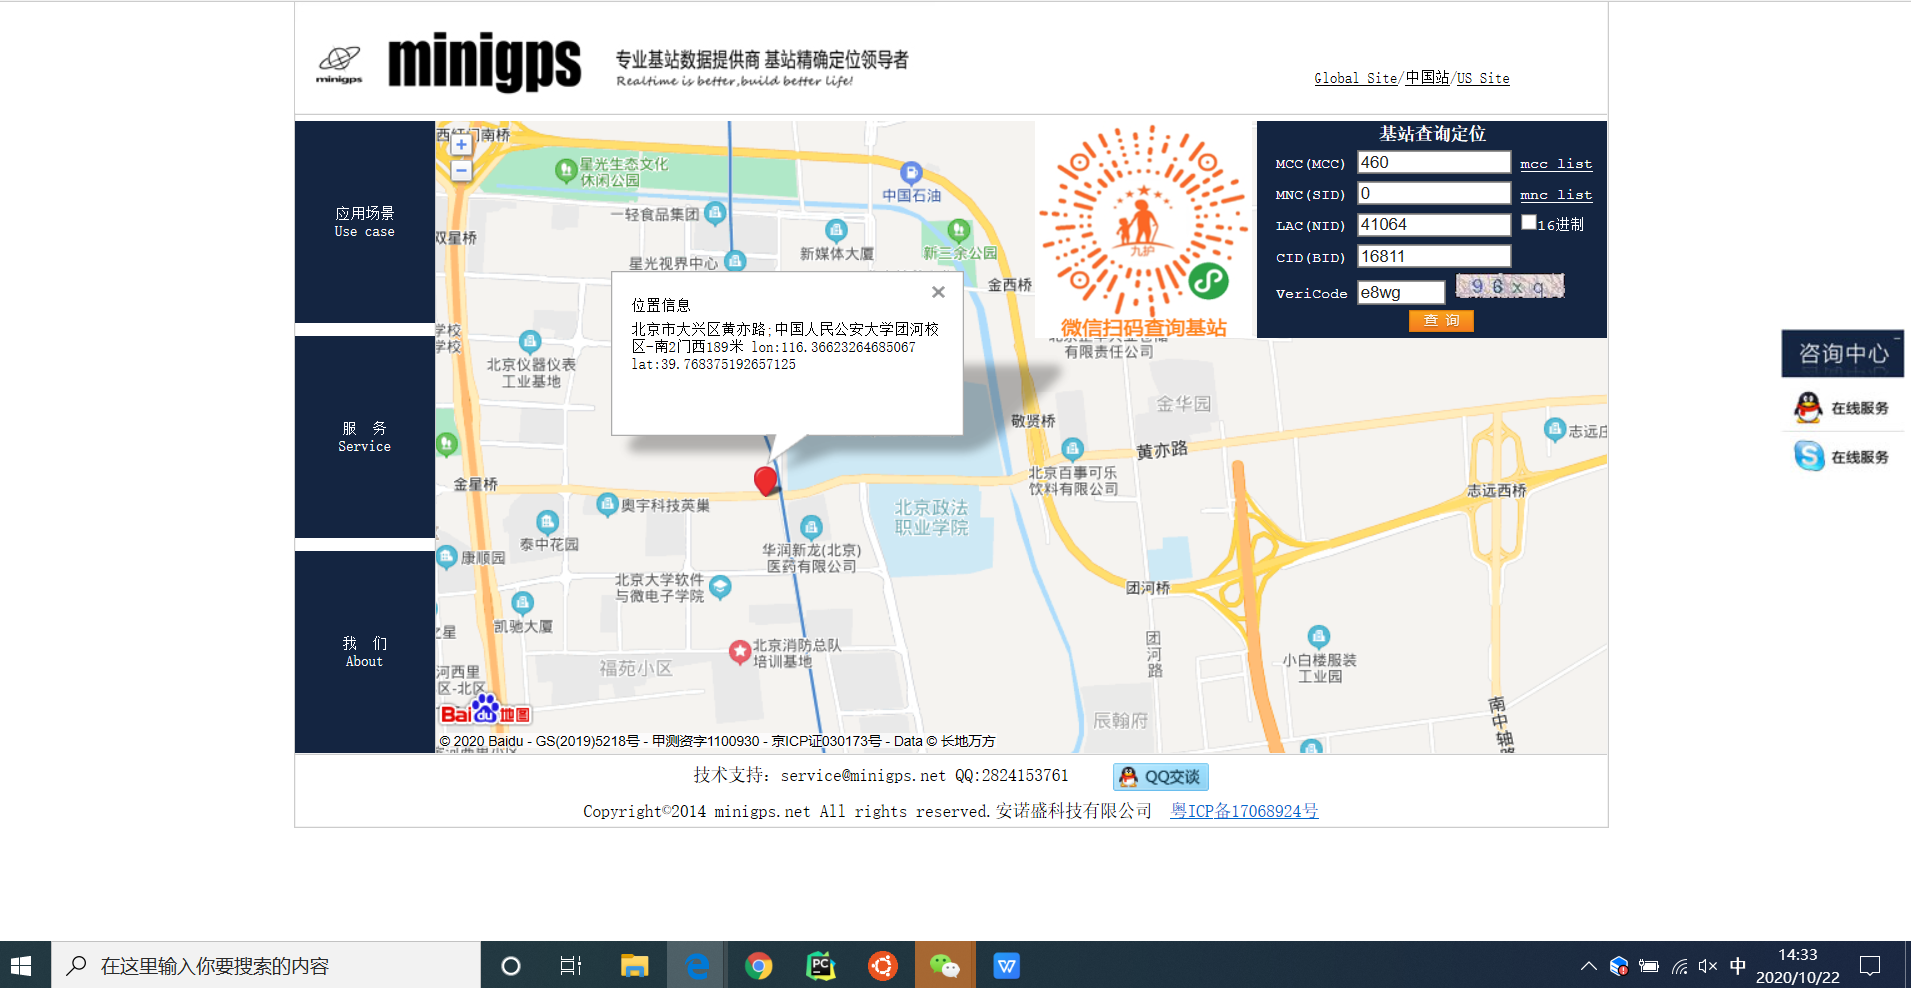Open the Windows Start menu
Viewport: 1911px width, 988px height.
point(22,965)
